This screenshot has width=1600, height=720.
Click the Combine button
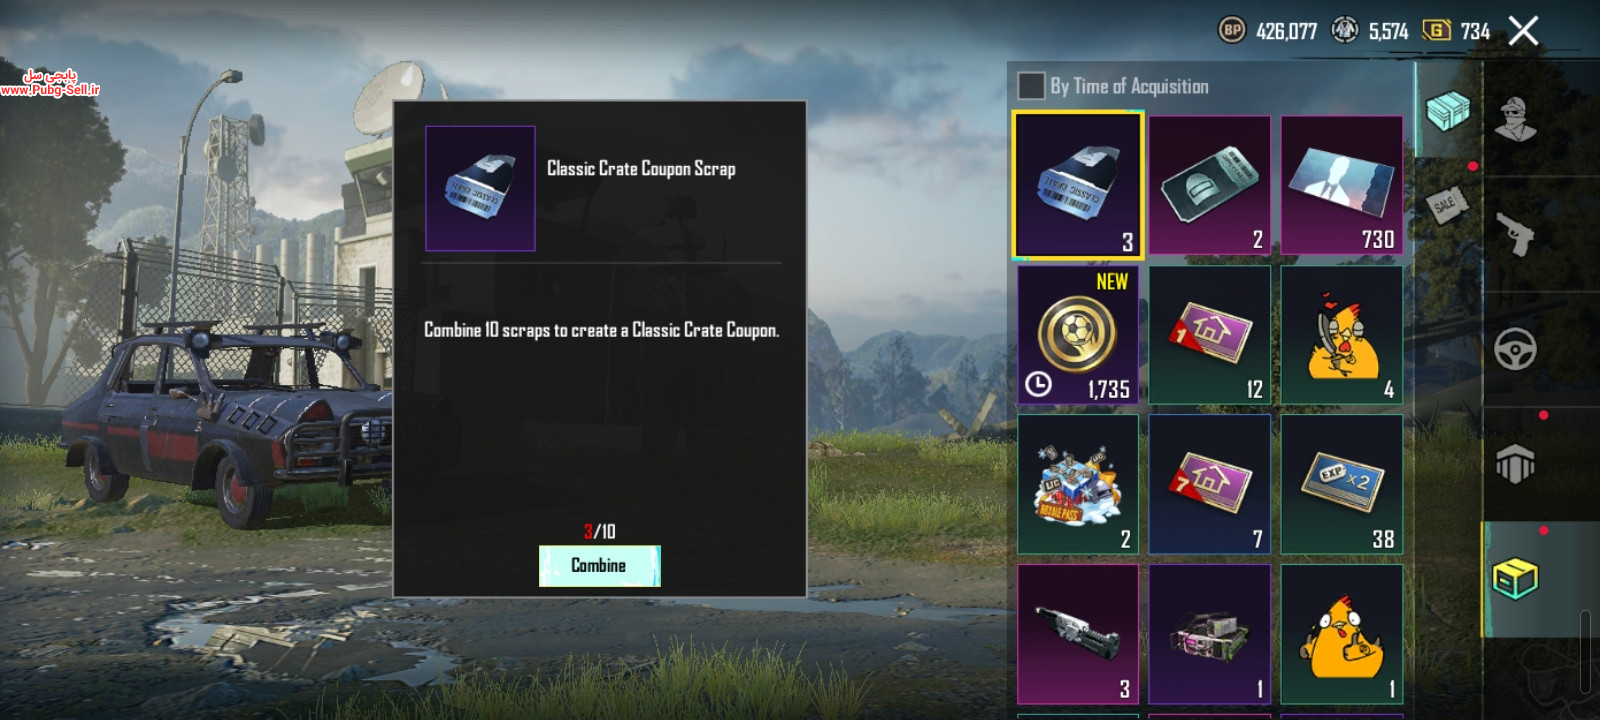point(599,566)
